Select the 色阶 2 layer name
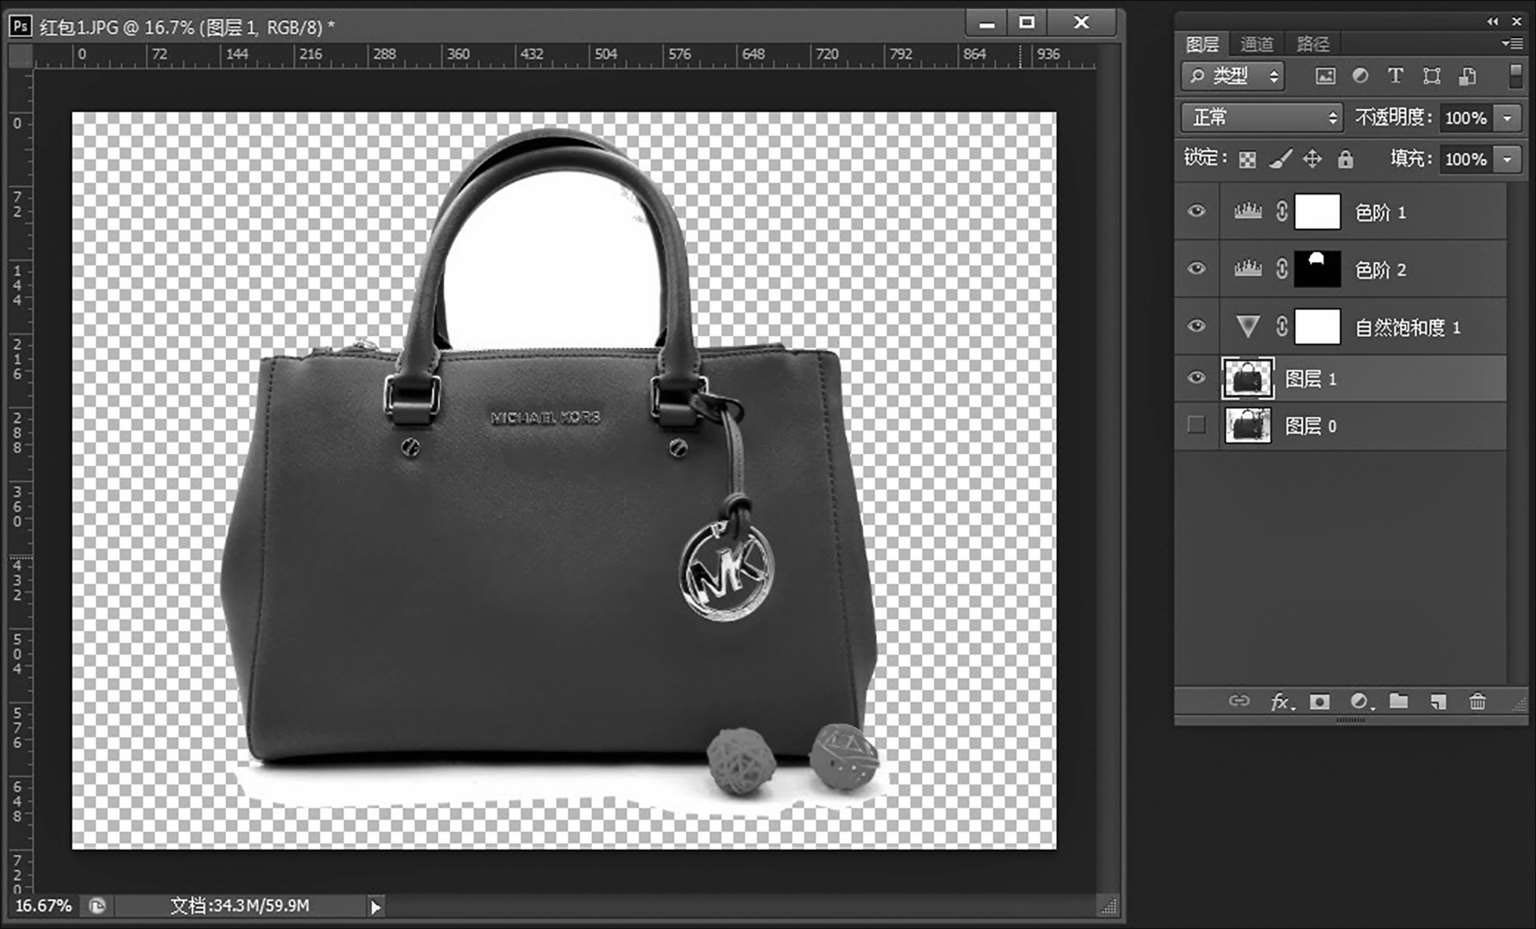1536x929 pixels. pyautogui.click(x=1380, y=270)
